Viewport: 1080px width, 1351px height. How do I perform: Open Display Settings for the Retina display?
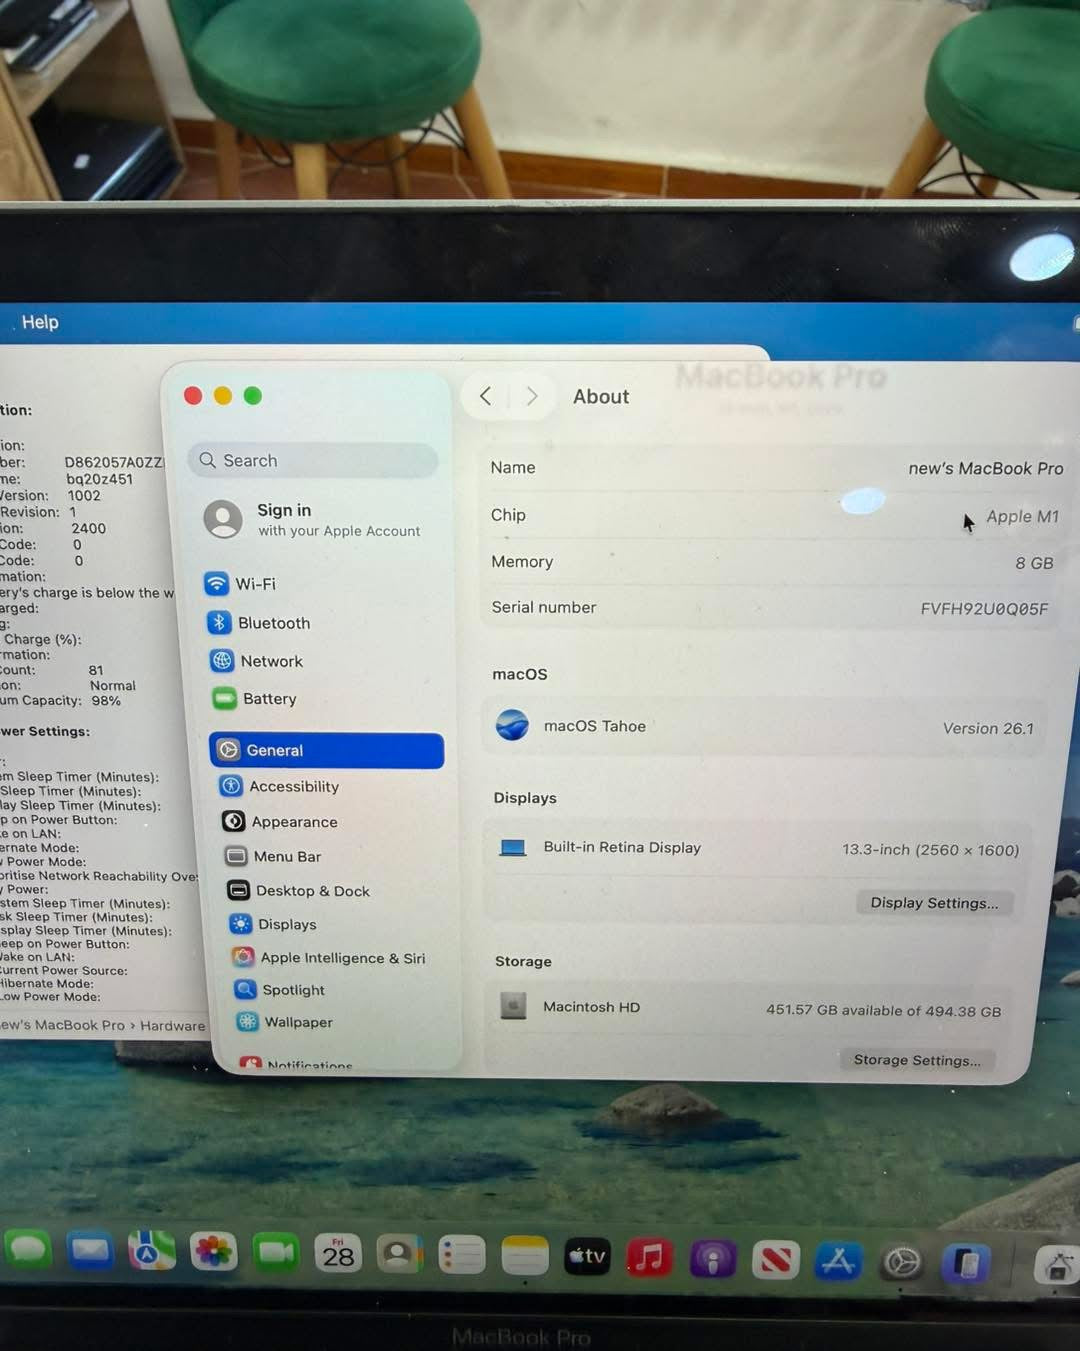[x=934, y=903]
